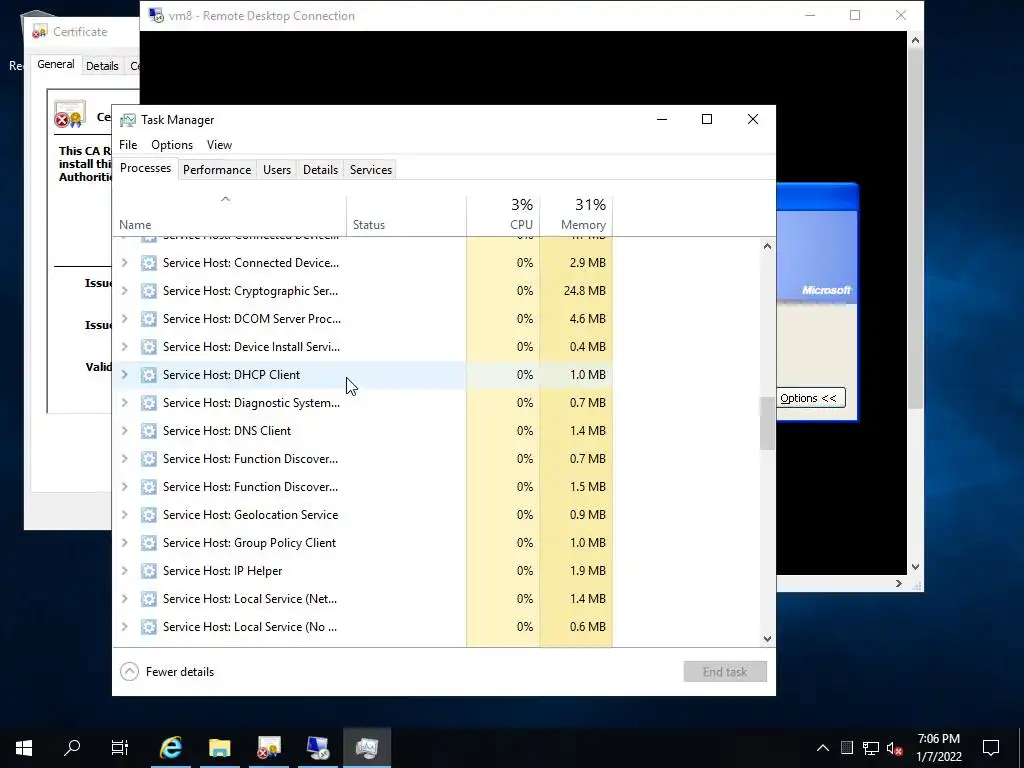Click taskbar clock showing 7:06 PM
Viewport: 1024px width, 768px height.
pos(938,748)
